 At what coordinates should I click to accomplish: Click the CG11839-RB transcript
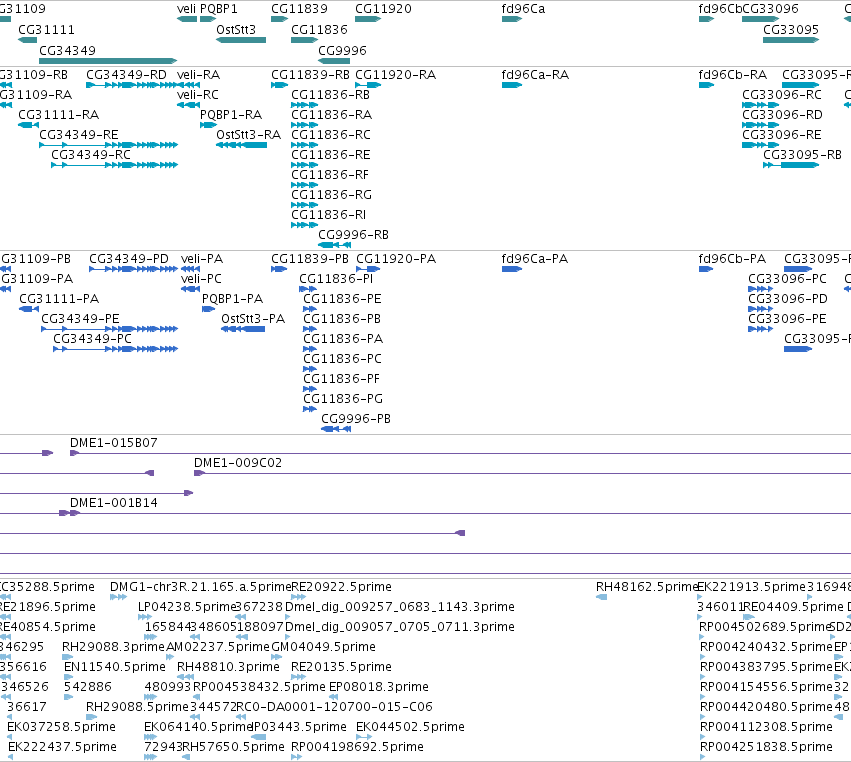click(x=310, y=75)
